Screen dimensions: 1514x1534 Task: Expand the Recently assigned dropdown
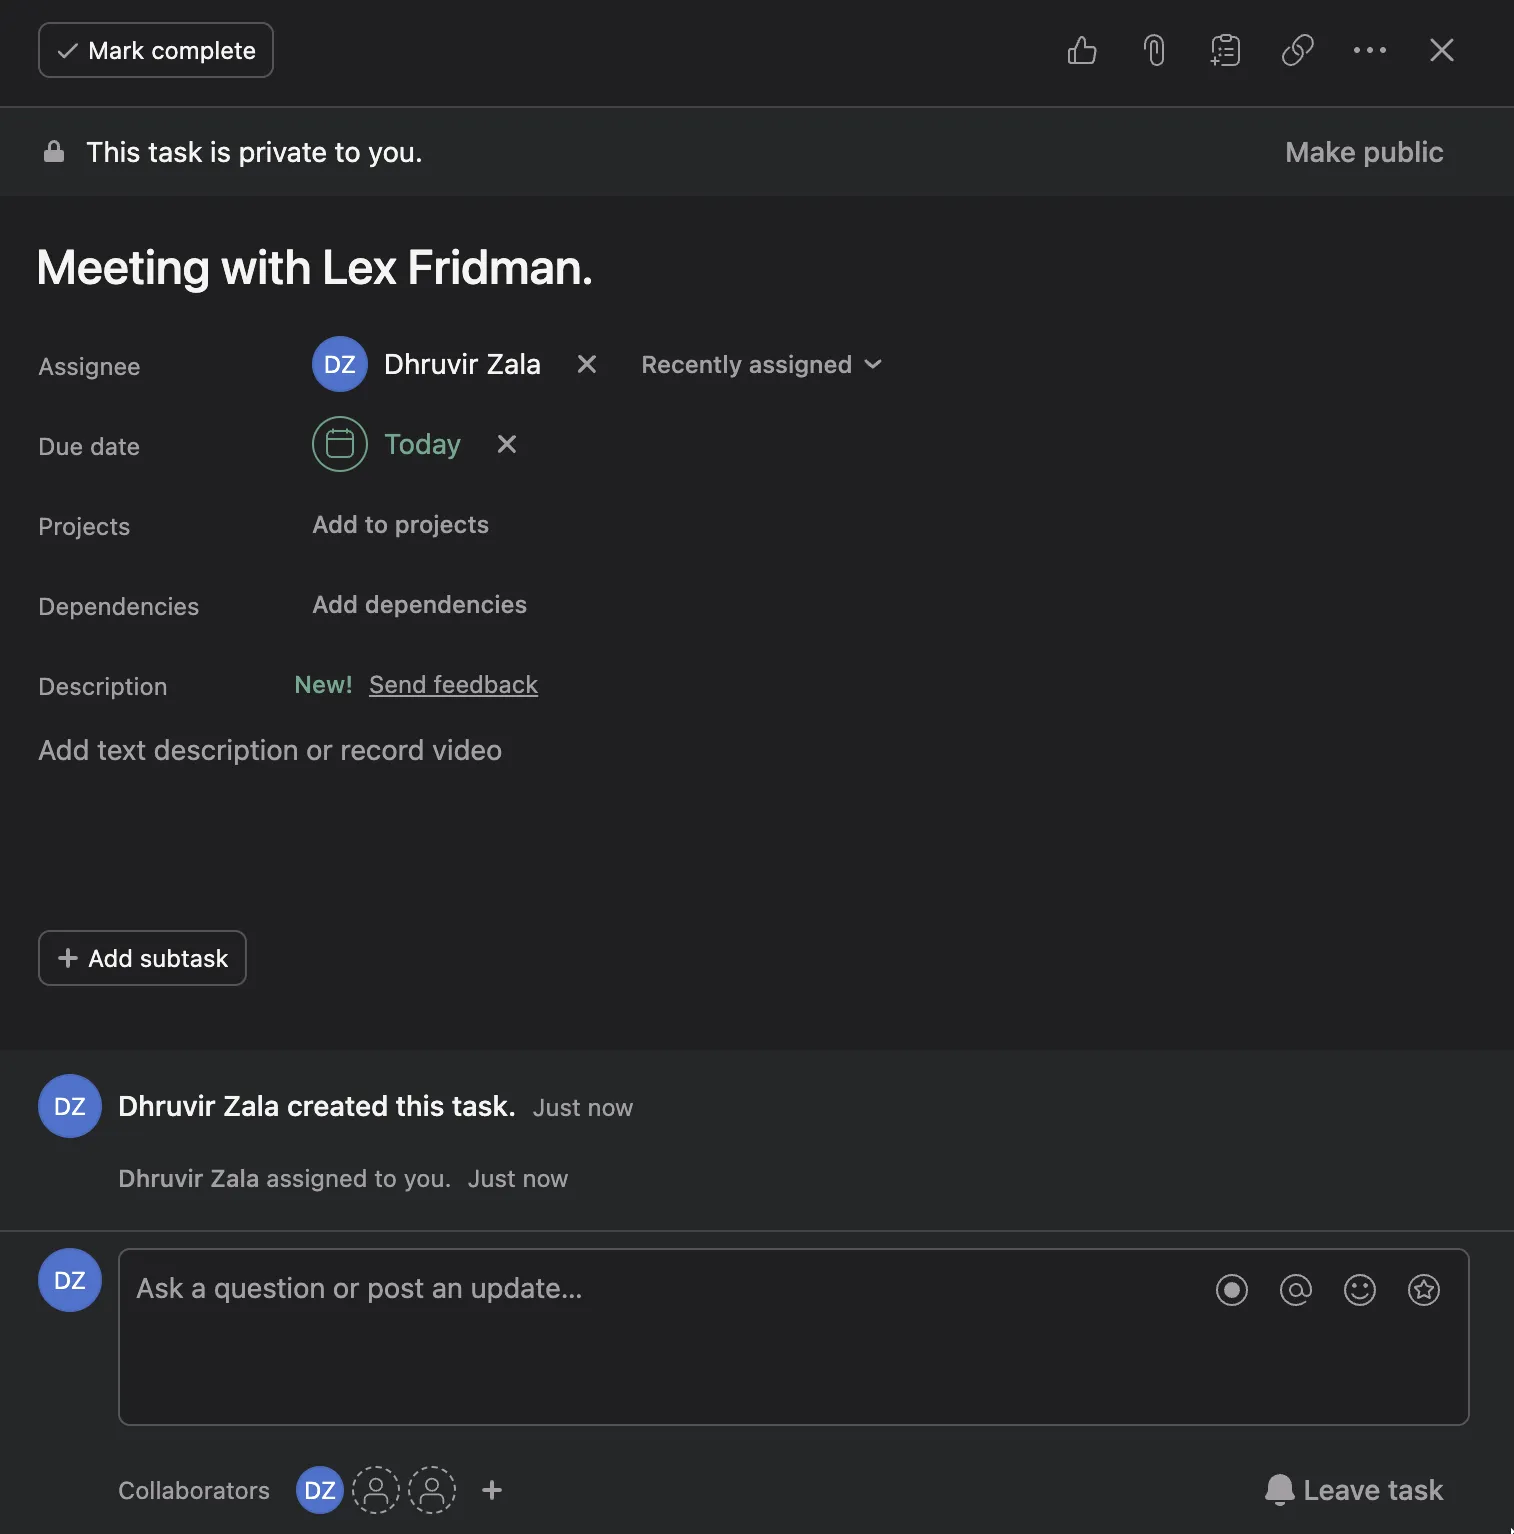point(761,364)
